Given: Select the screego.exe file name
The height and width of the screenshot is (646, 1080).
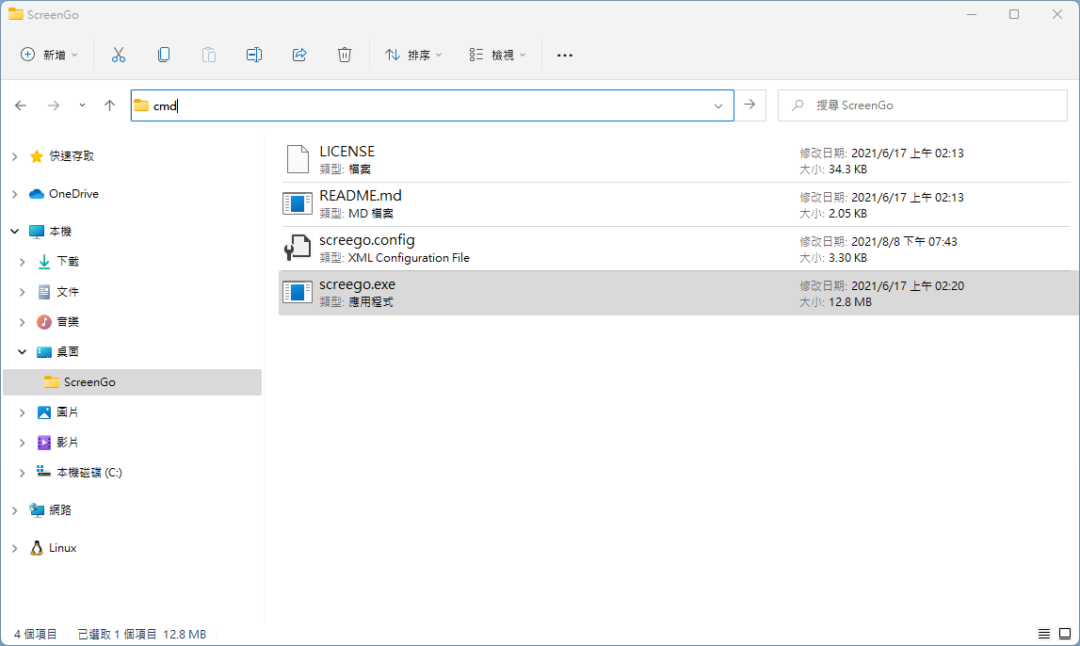Looking at the screenshot, I should (357, 284).
